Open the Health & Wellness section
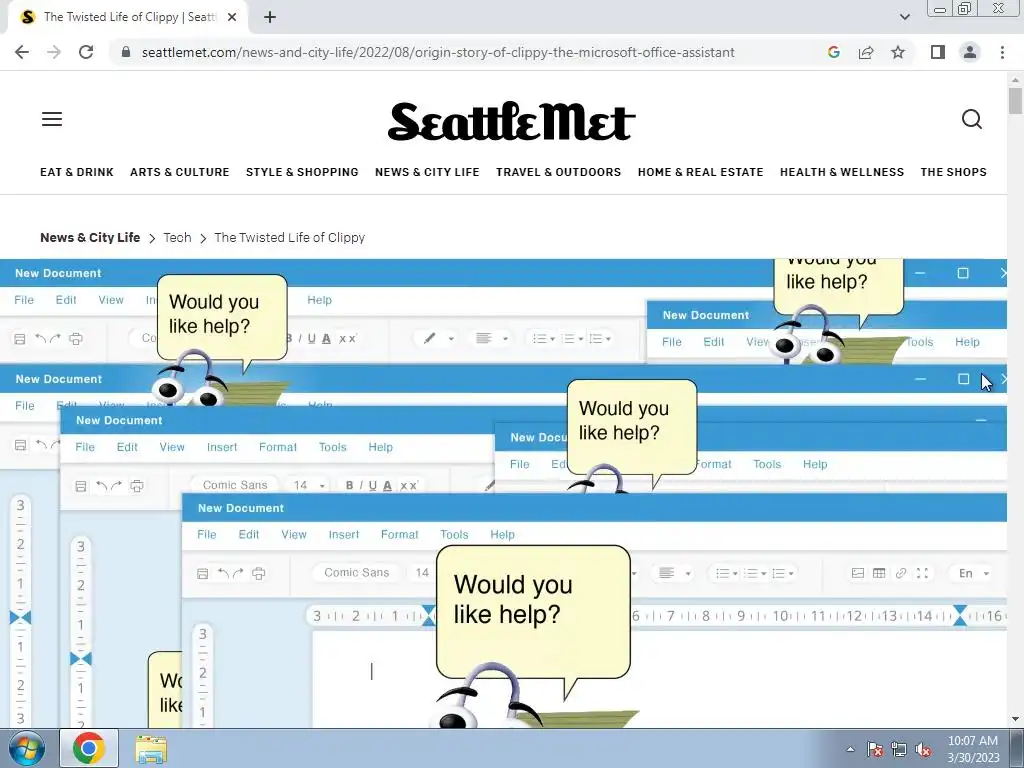This screenshot has width=1024, height=768. [x=842, y=172]
